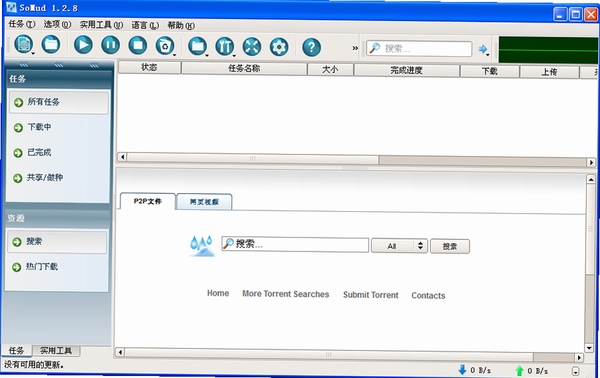Click the blue go arrow beside toolbar search
This screenshot has height=378, width=600.
coord(483,49)
